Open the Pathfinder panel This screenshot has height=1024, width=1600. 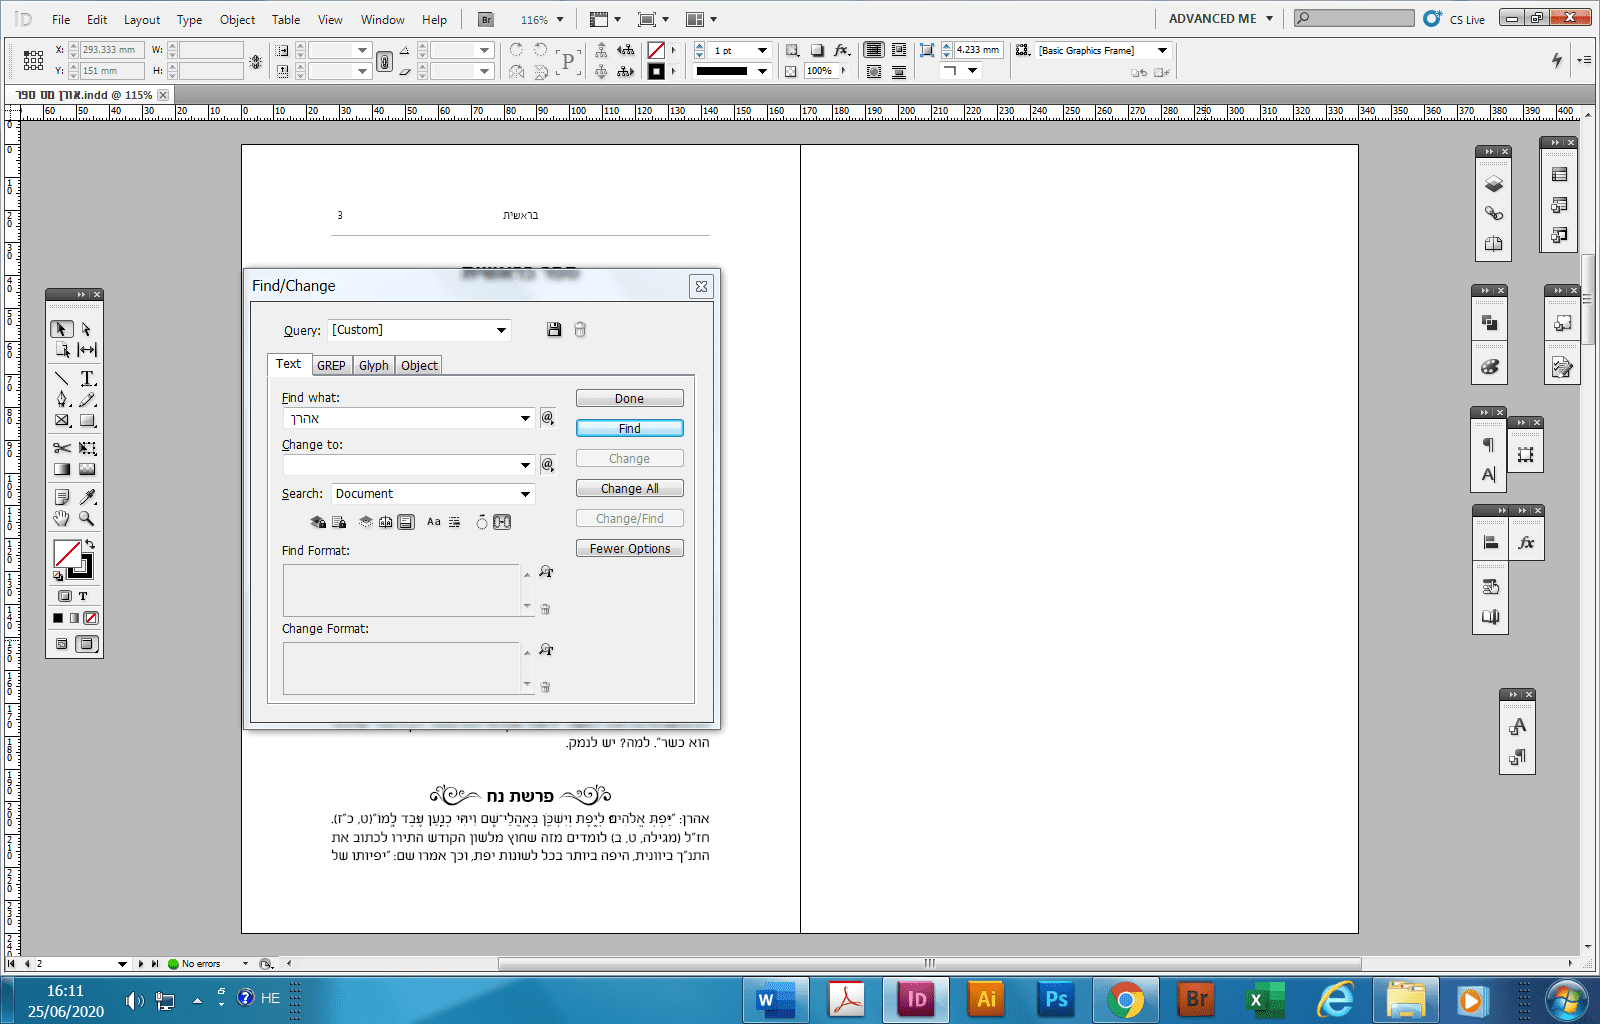pos(1489,323)
